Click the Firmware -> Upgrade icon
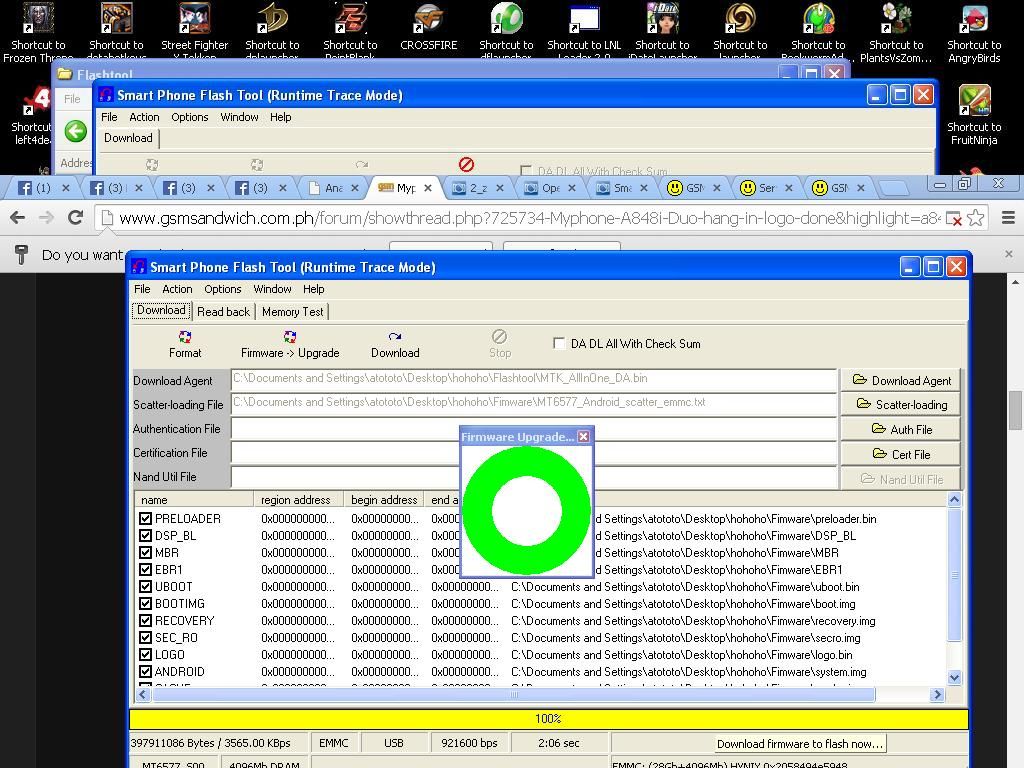The width and height of the screenshot is (1024, 768). (290, 337)
